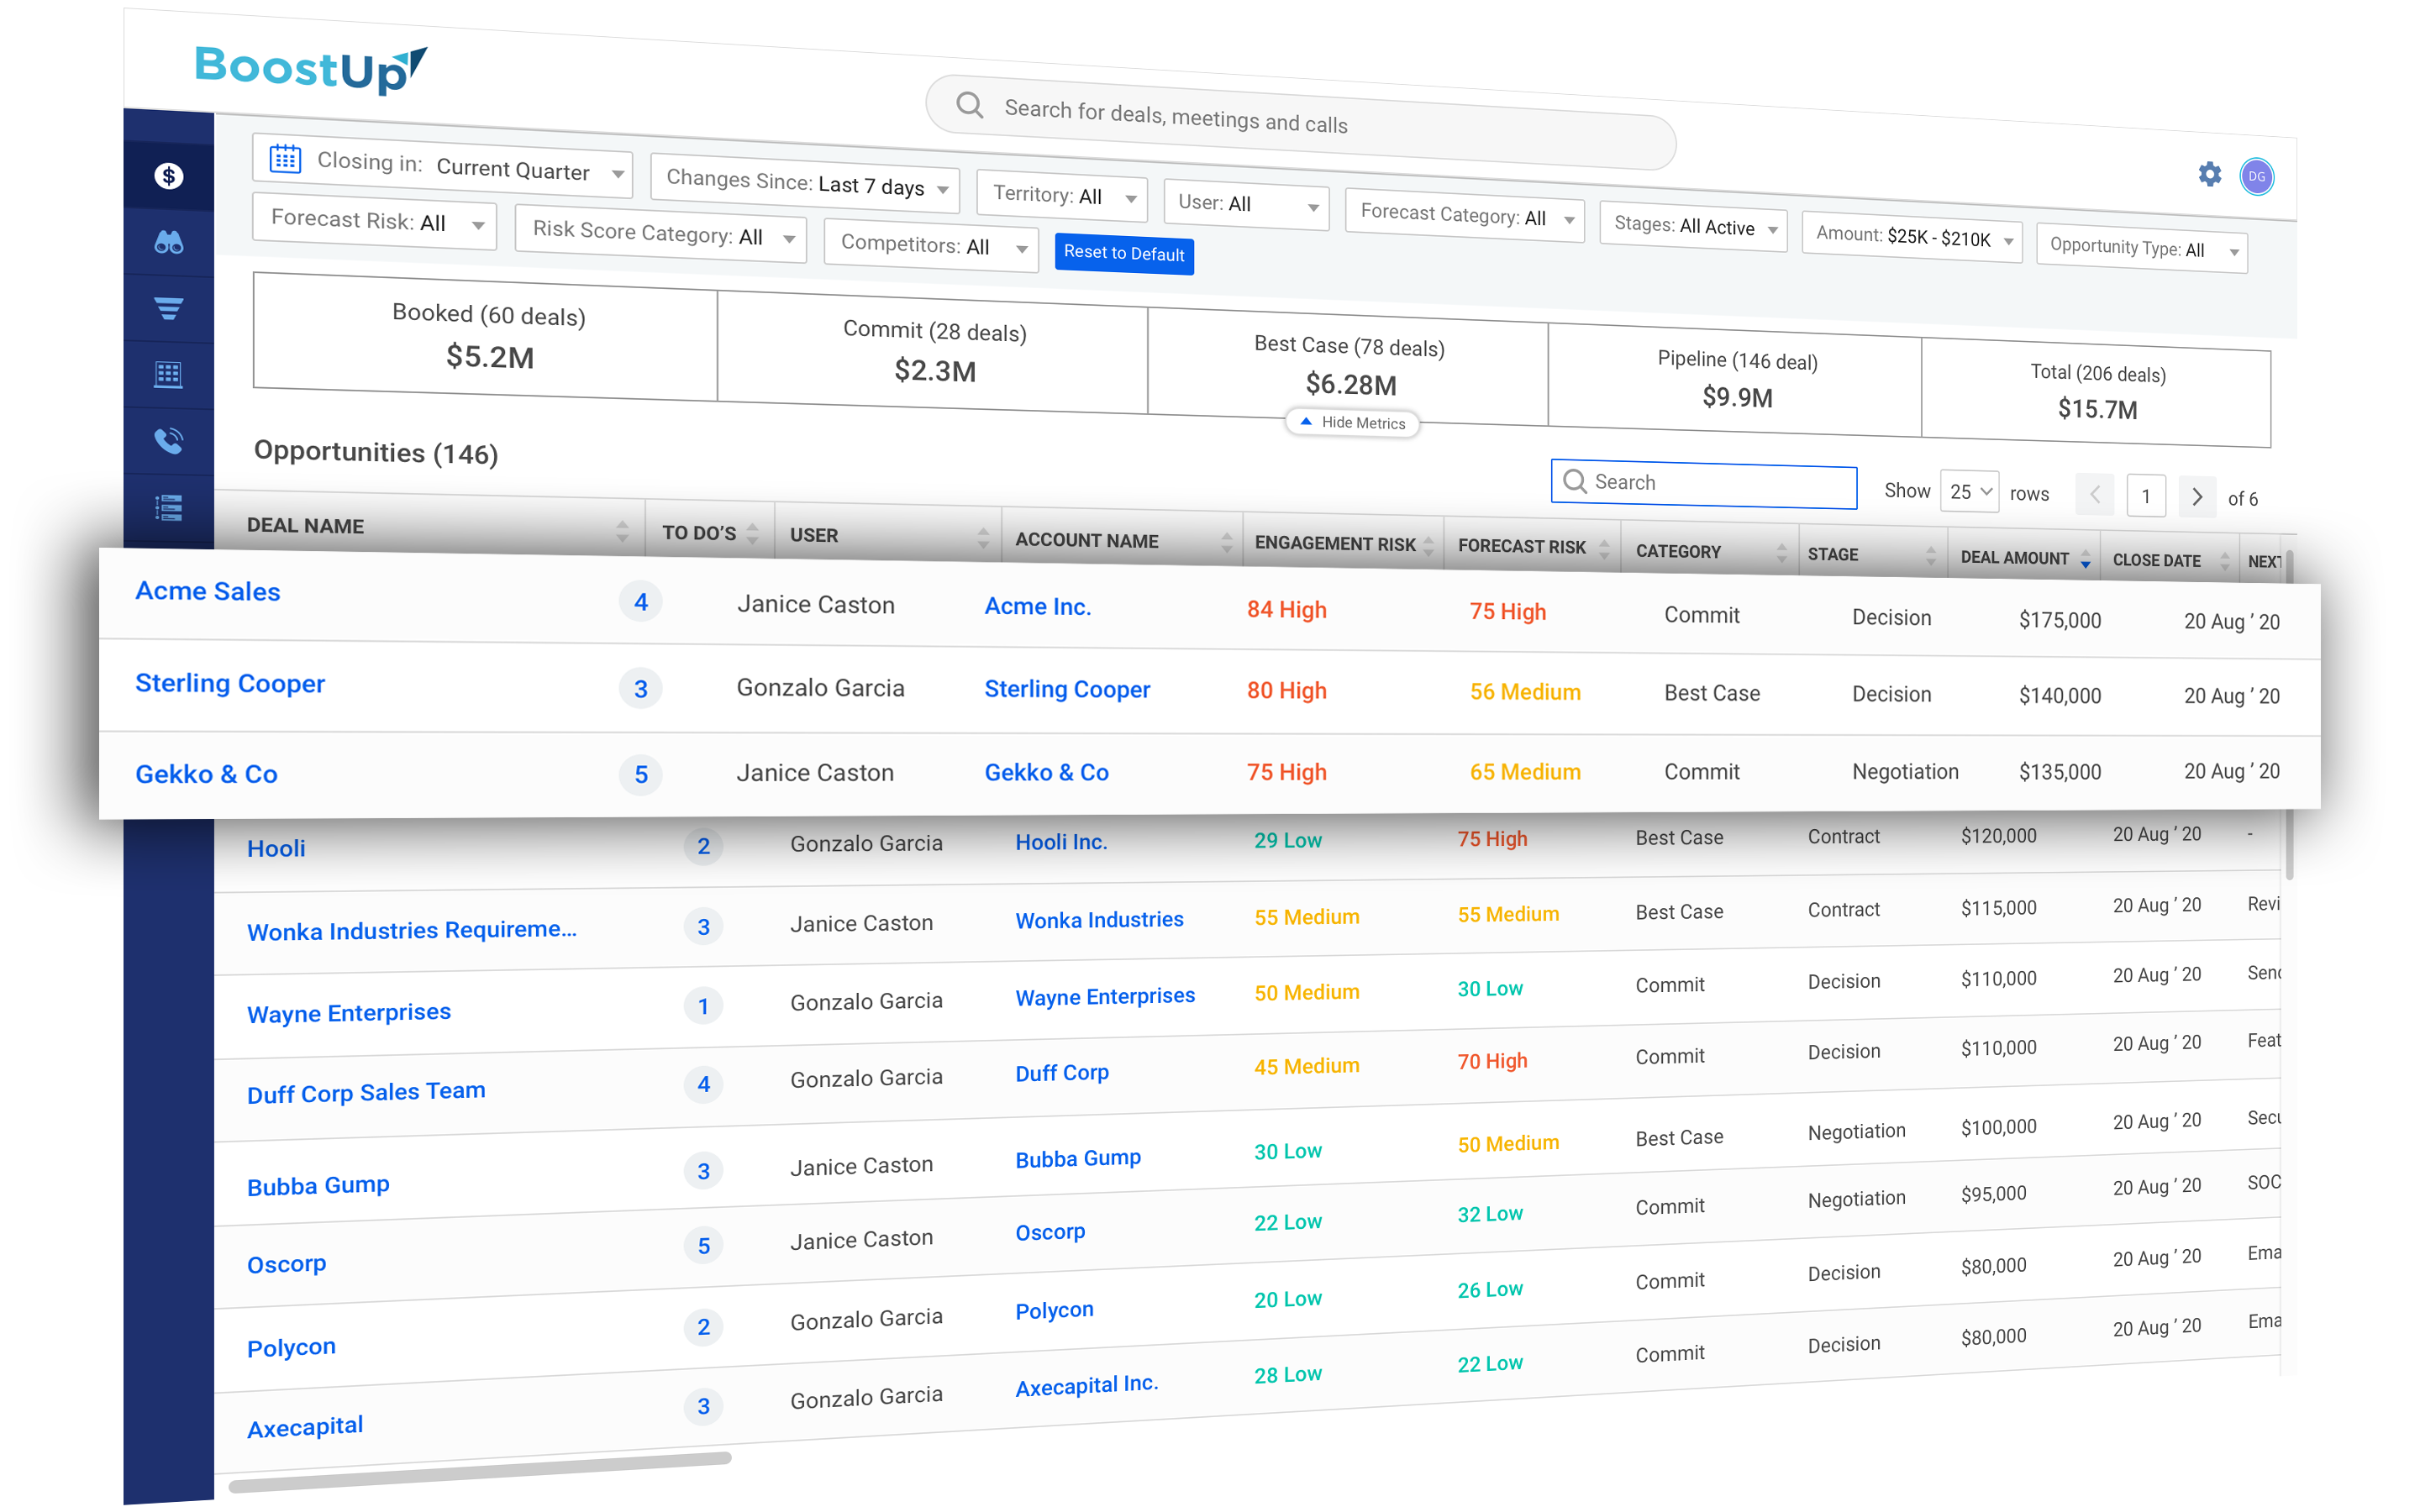Screen dimensions: 2420x1512
Task: Sort by Engagement Risk column arrows
Action: click(1428, 546)
